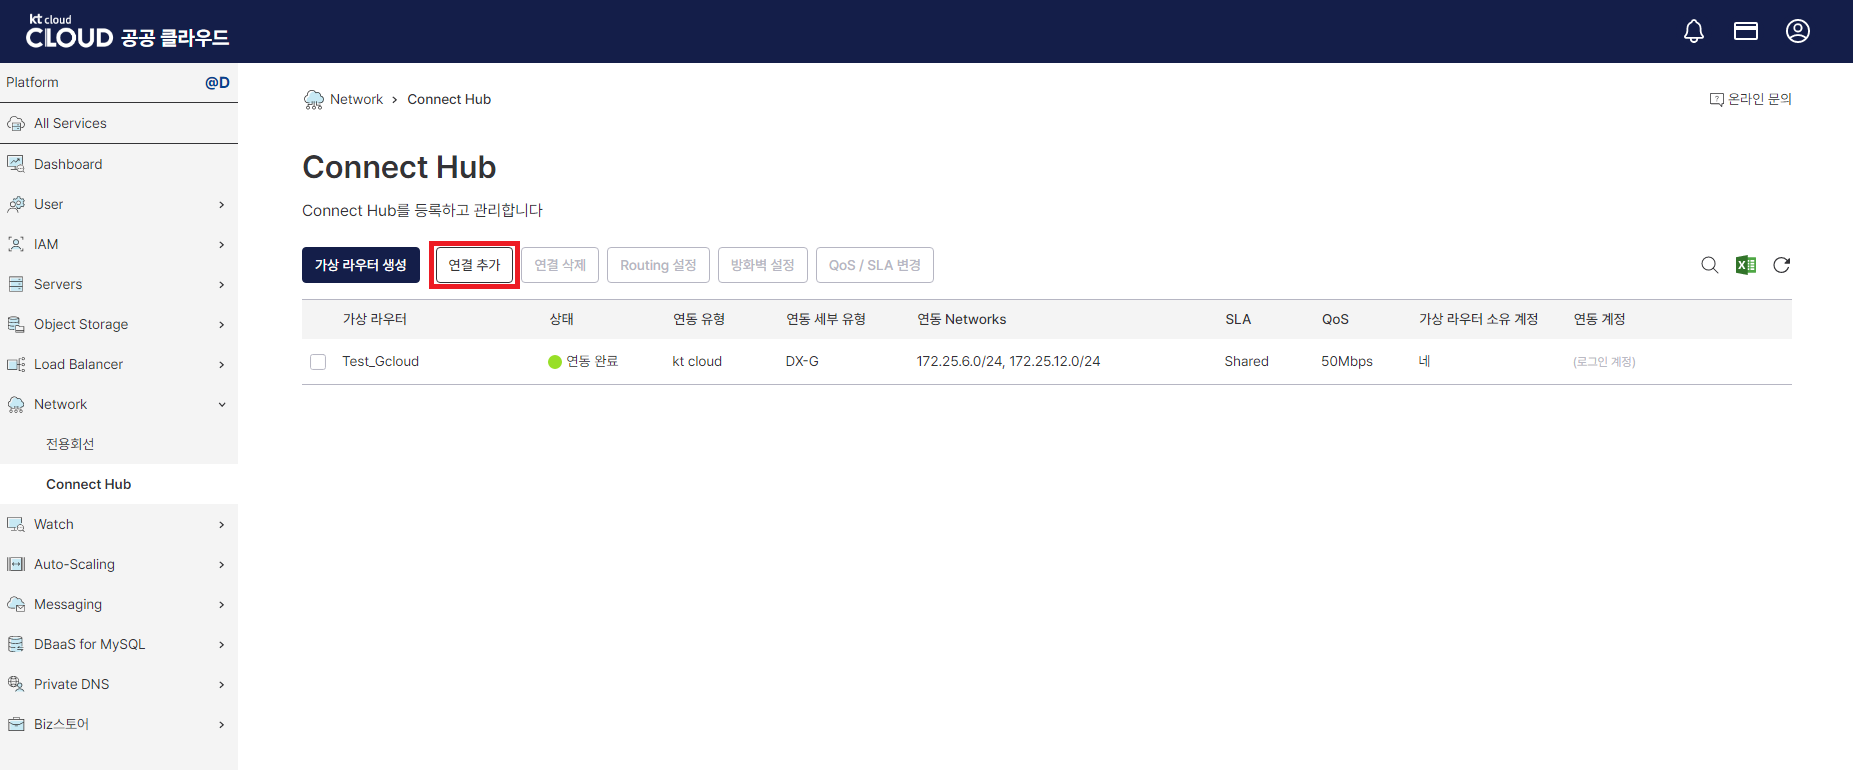Viewport: 1853px width, 770px height.
Task: Click the Private DNS sidebar icon
Action: click(16, 684)
